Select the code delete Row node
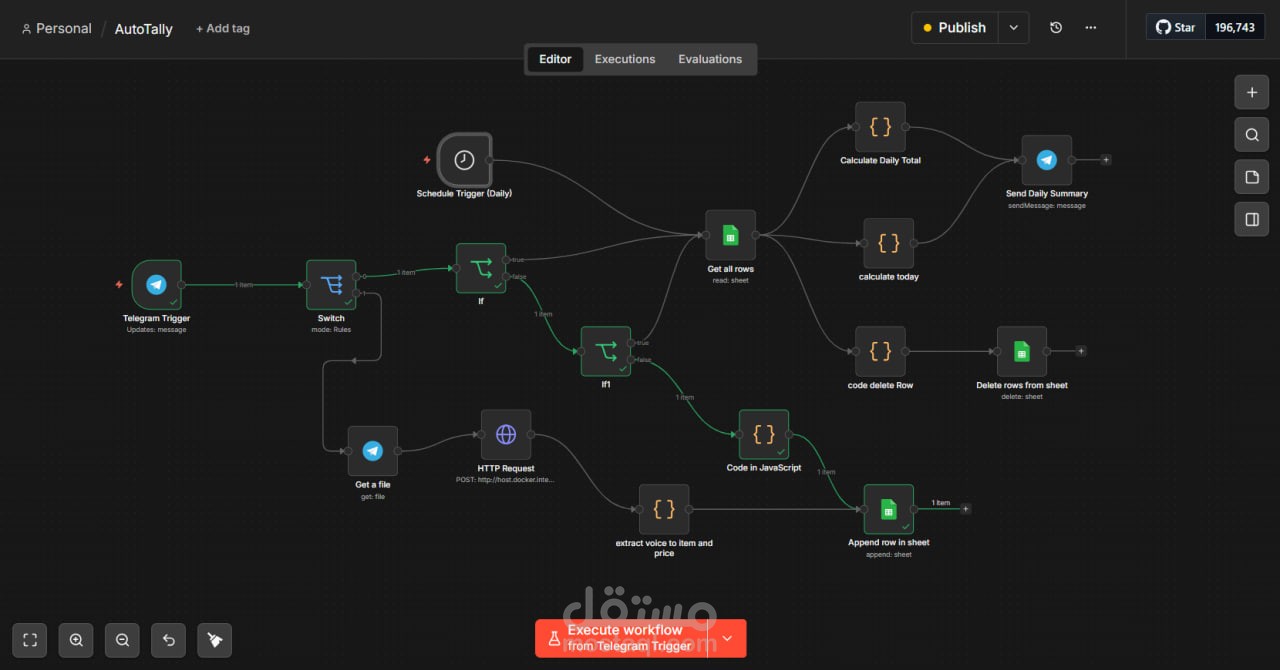Viewport: 1280px width, 670px height. point(880,351)
